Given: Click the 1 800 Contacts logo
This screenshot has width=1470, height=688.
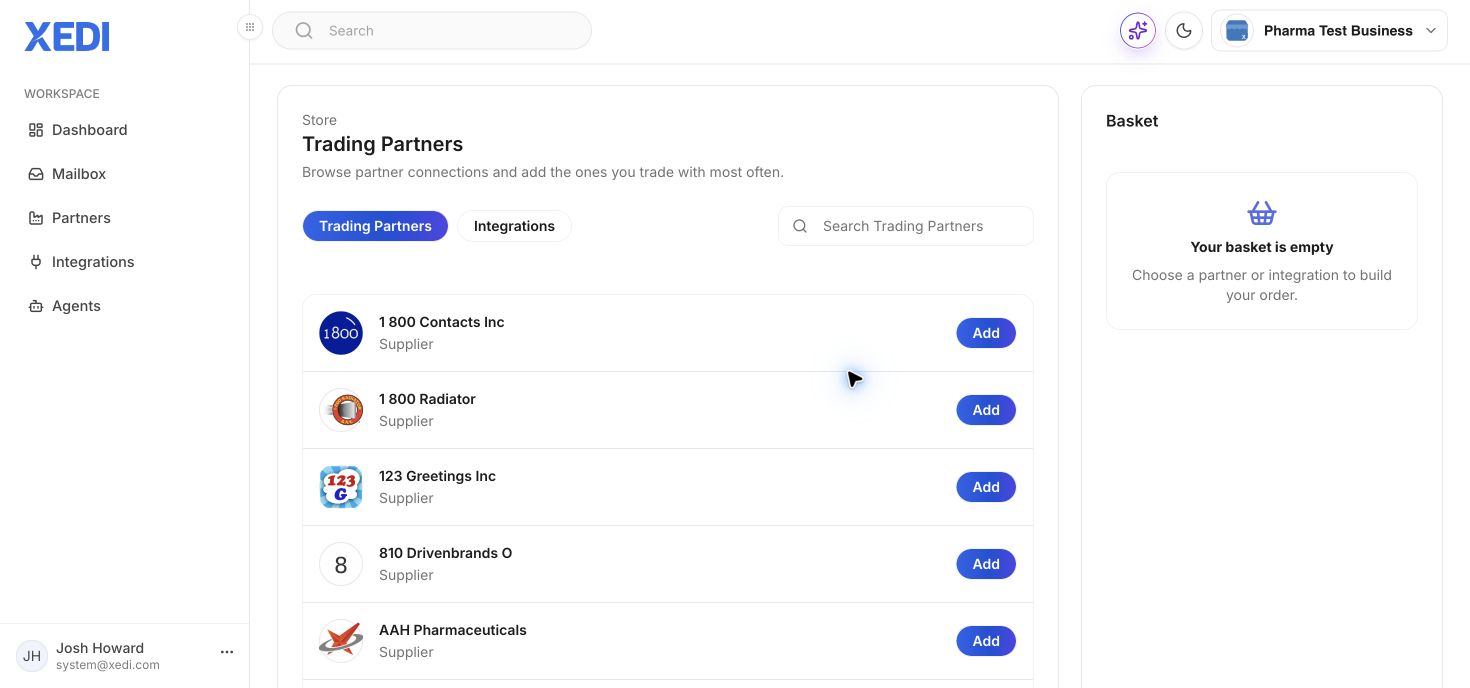Looking at the screenshot, I should coord(341,333).
